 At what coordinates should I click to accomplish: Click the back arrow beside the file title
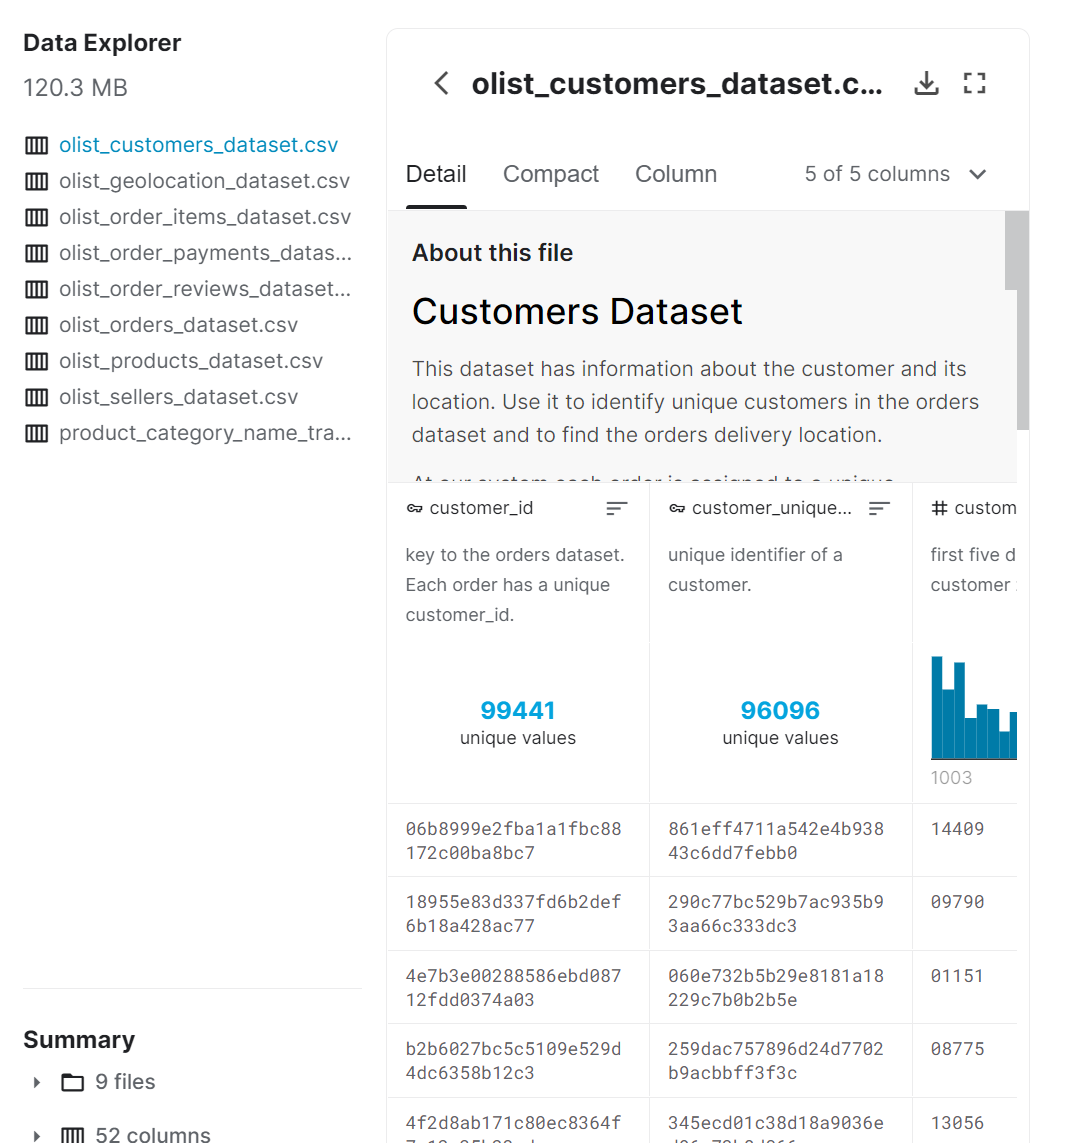tap(442, 83)
